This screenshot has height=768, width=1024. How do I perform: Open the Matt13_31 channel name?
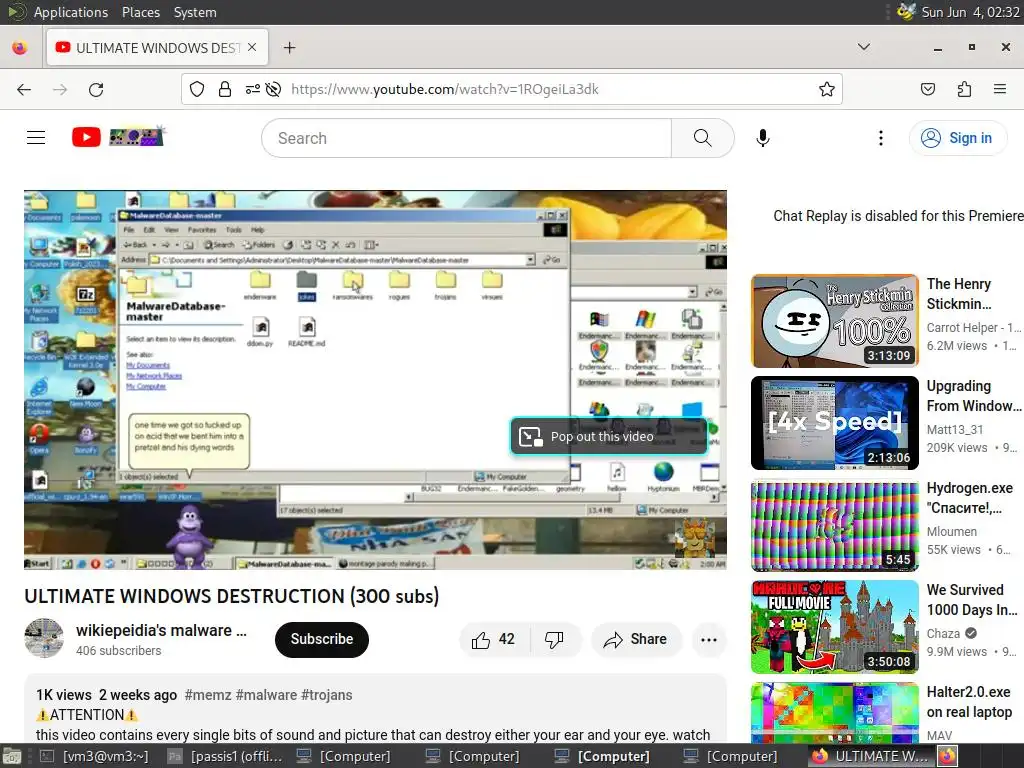955,429
